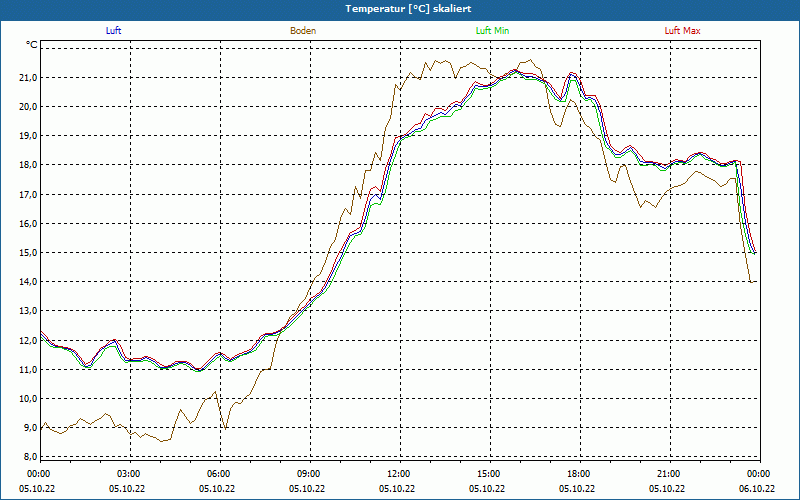Click the y-axis value 20,0
Image resolution: width=800 pixels, height=500 pixels.
point(29,107)
